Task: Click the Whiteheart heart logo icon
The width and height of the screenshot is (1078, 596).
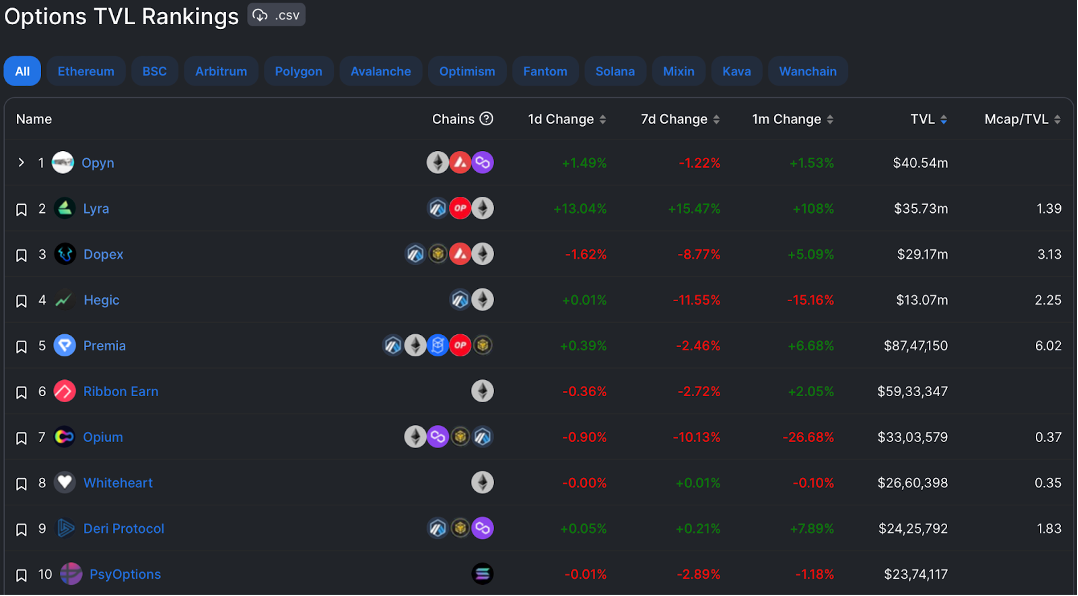Action: (65, 483)
